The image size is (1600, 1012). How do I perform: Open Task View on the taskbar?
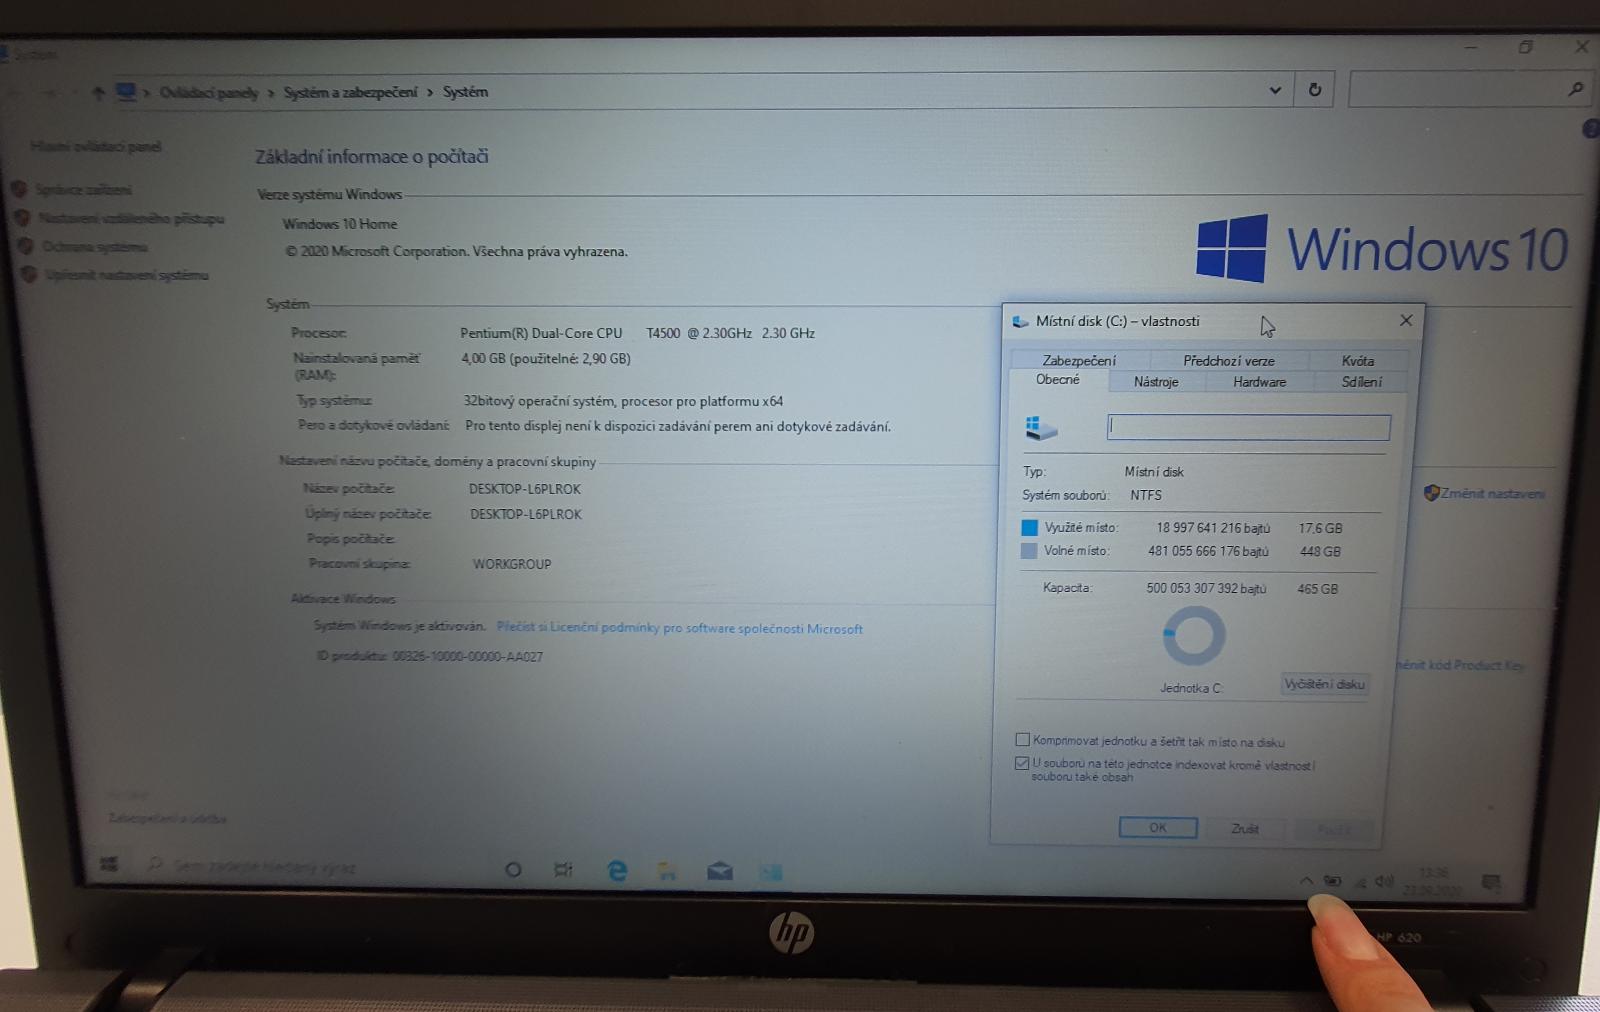(563, 869)
